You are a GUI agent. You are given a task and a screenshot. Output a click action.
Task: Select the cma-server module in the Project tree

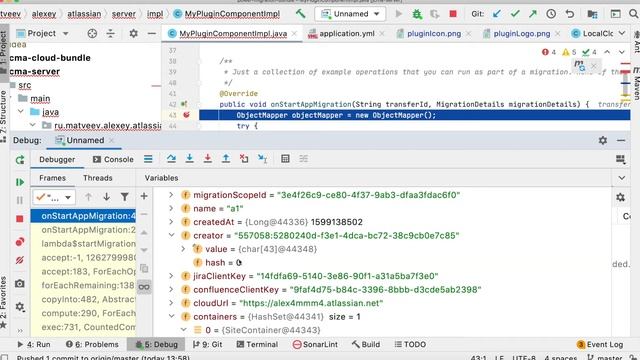[35, 71]
